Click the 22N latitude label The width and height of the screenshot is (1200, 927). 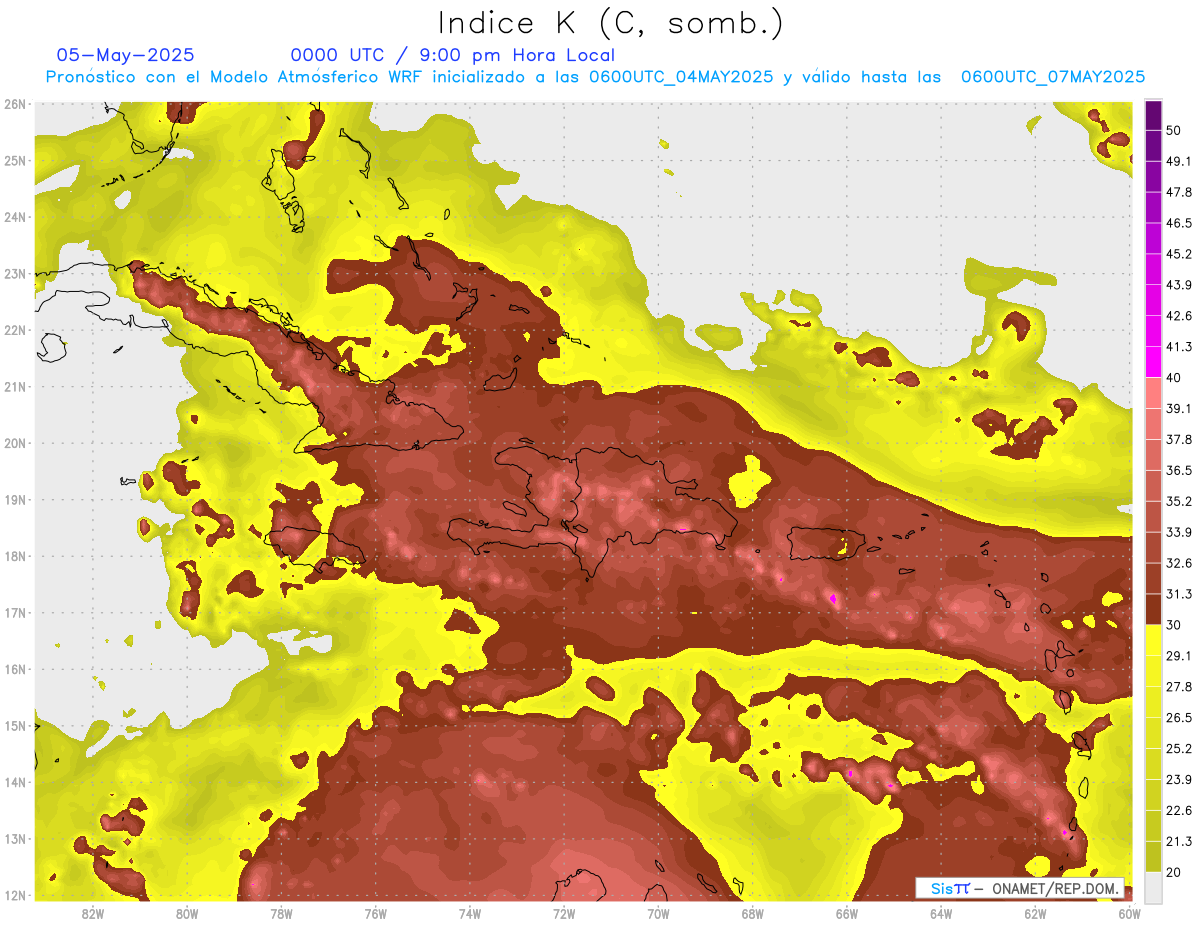(x=15, y=330)
